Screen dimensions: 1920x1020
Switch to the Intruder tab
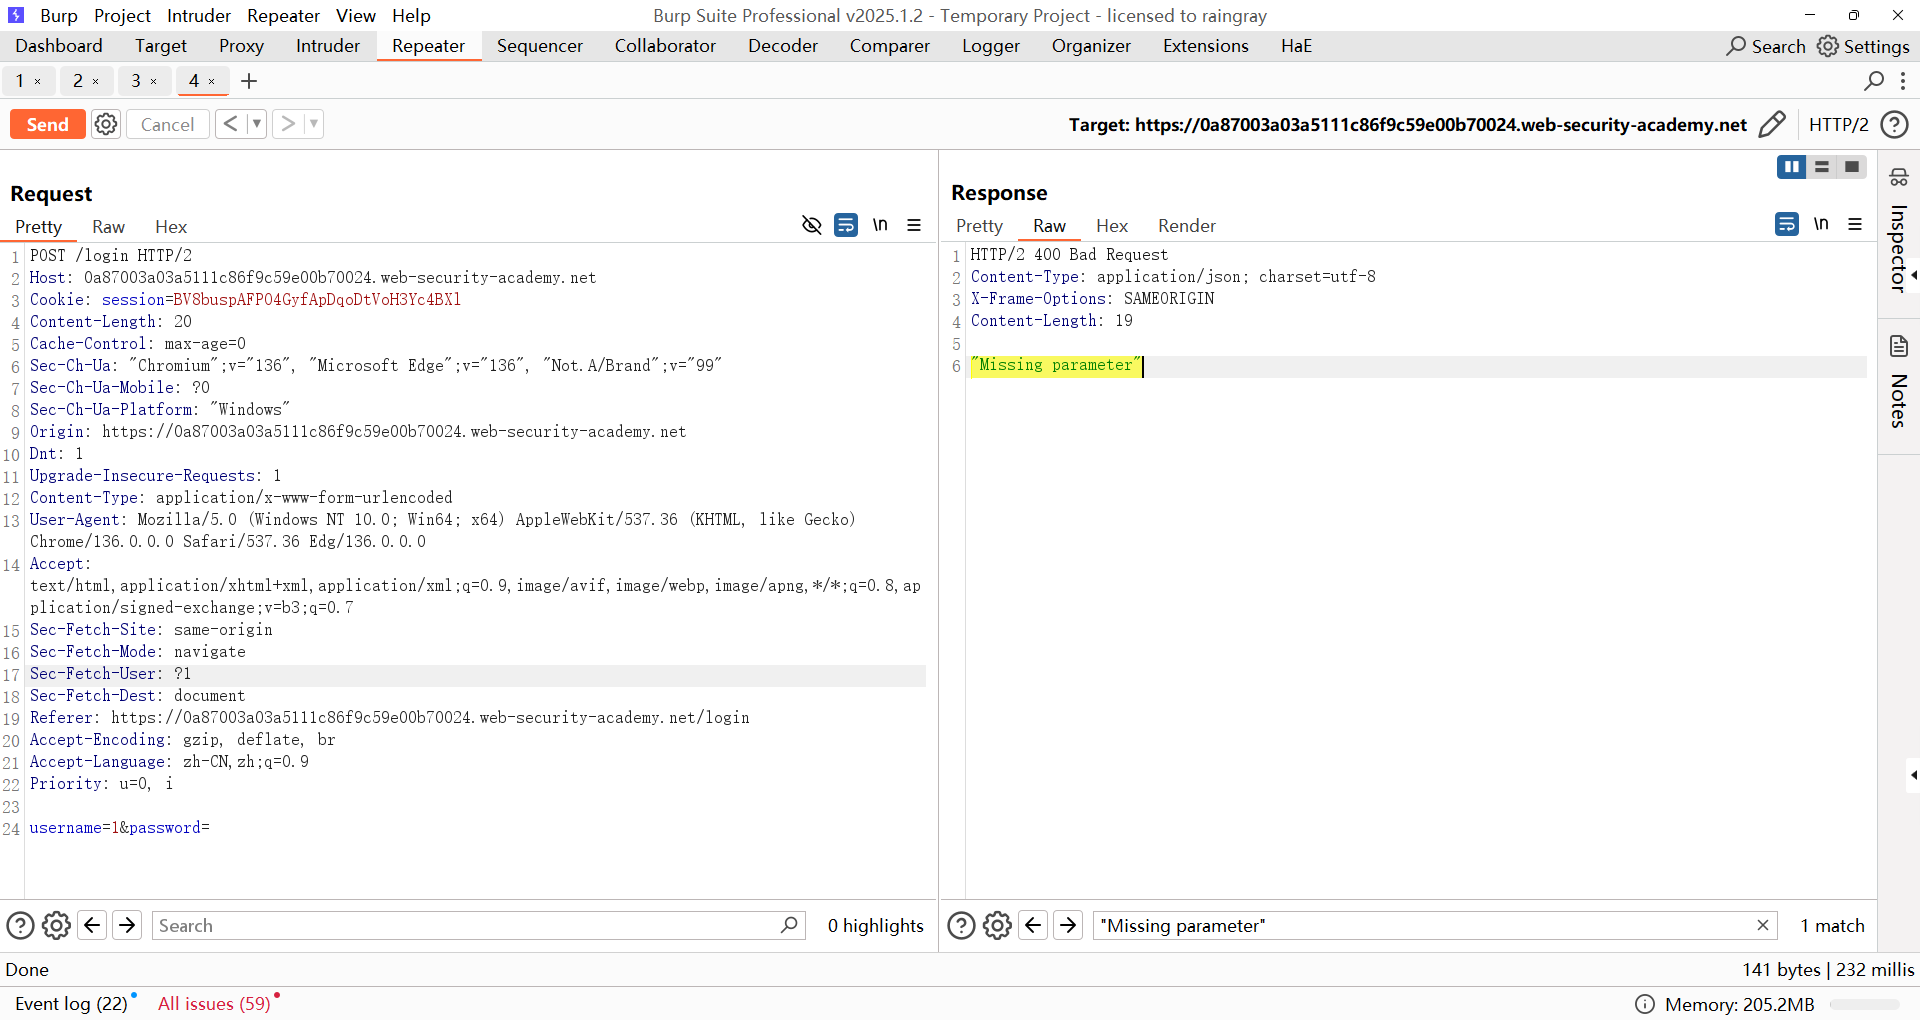point(327,46)
